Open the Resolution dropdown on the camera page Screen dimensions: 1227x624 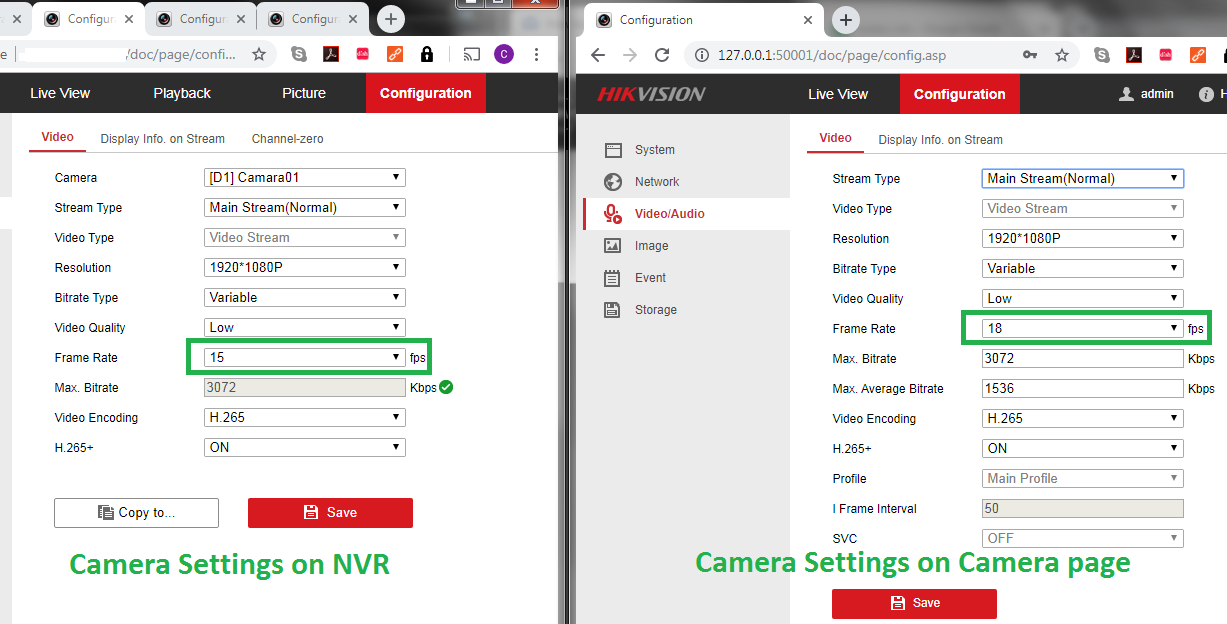(x=1082, y=238)
